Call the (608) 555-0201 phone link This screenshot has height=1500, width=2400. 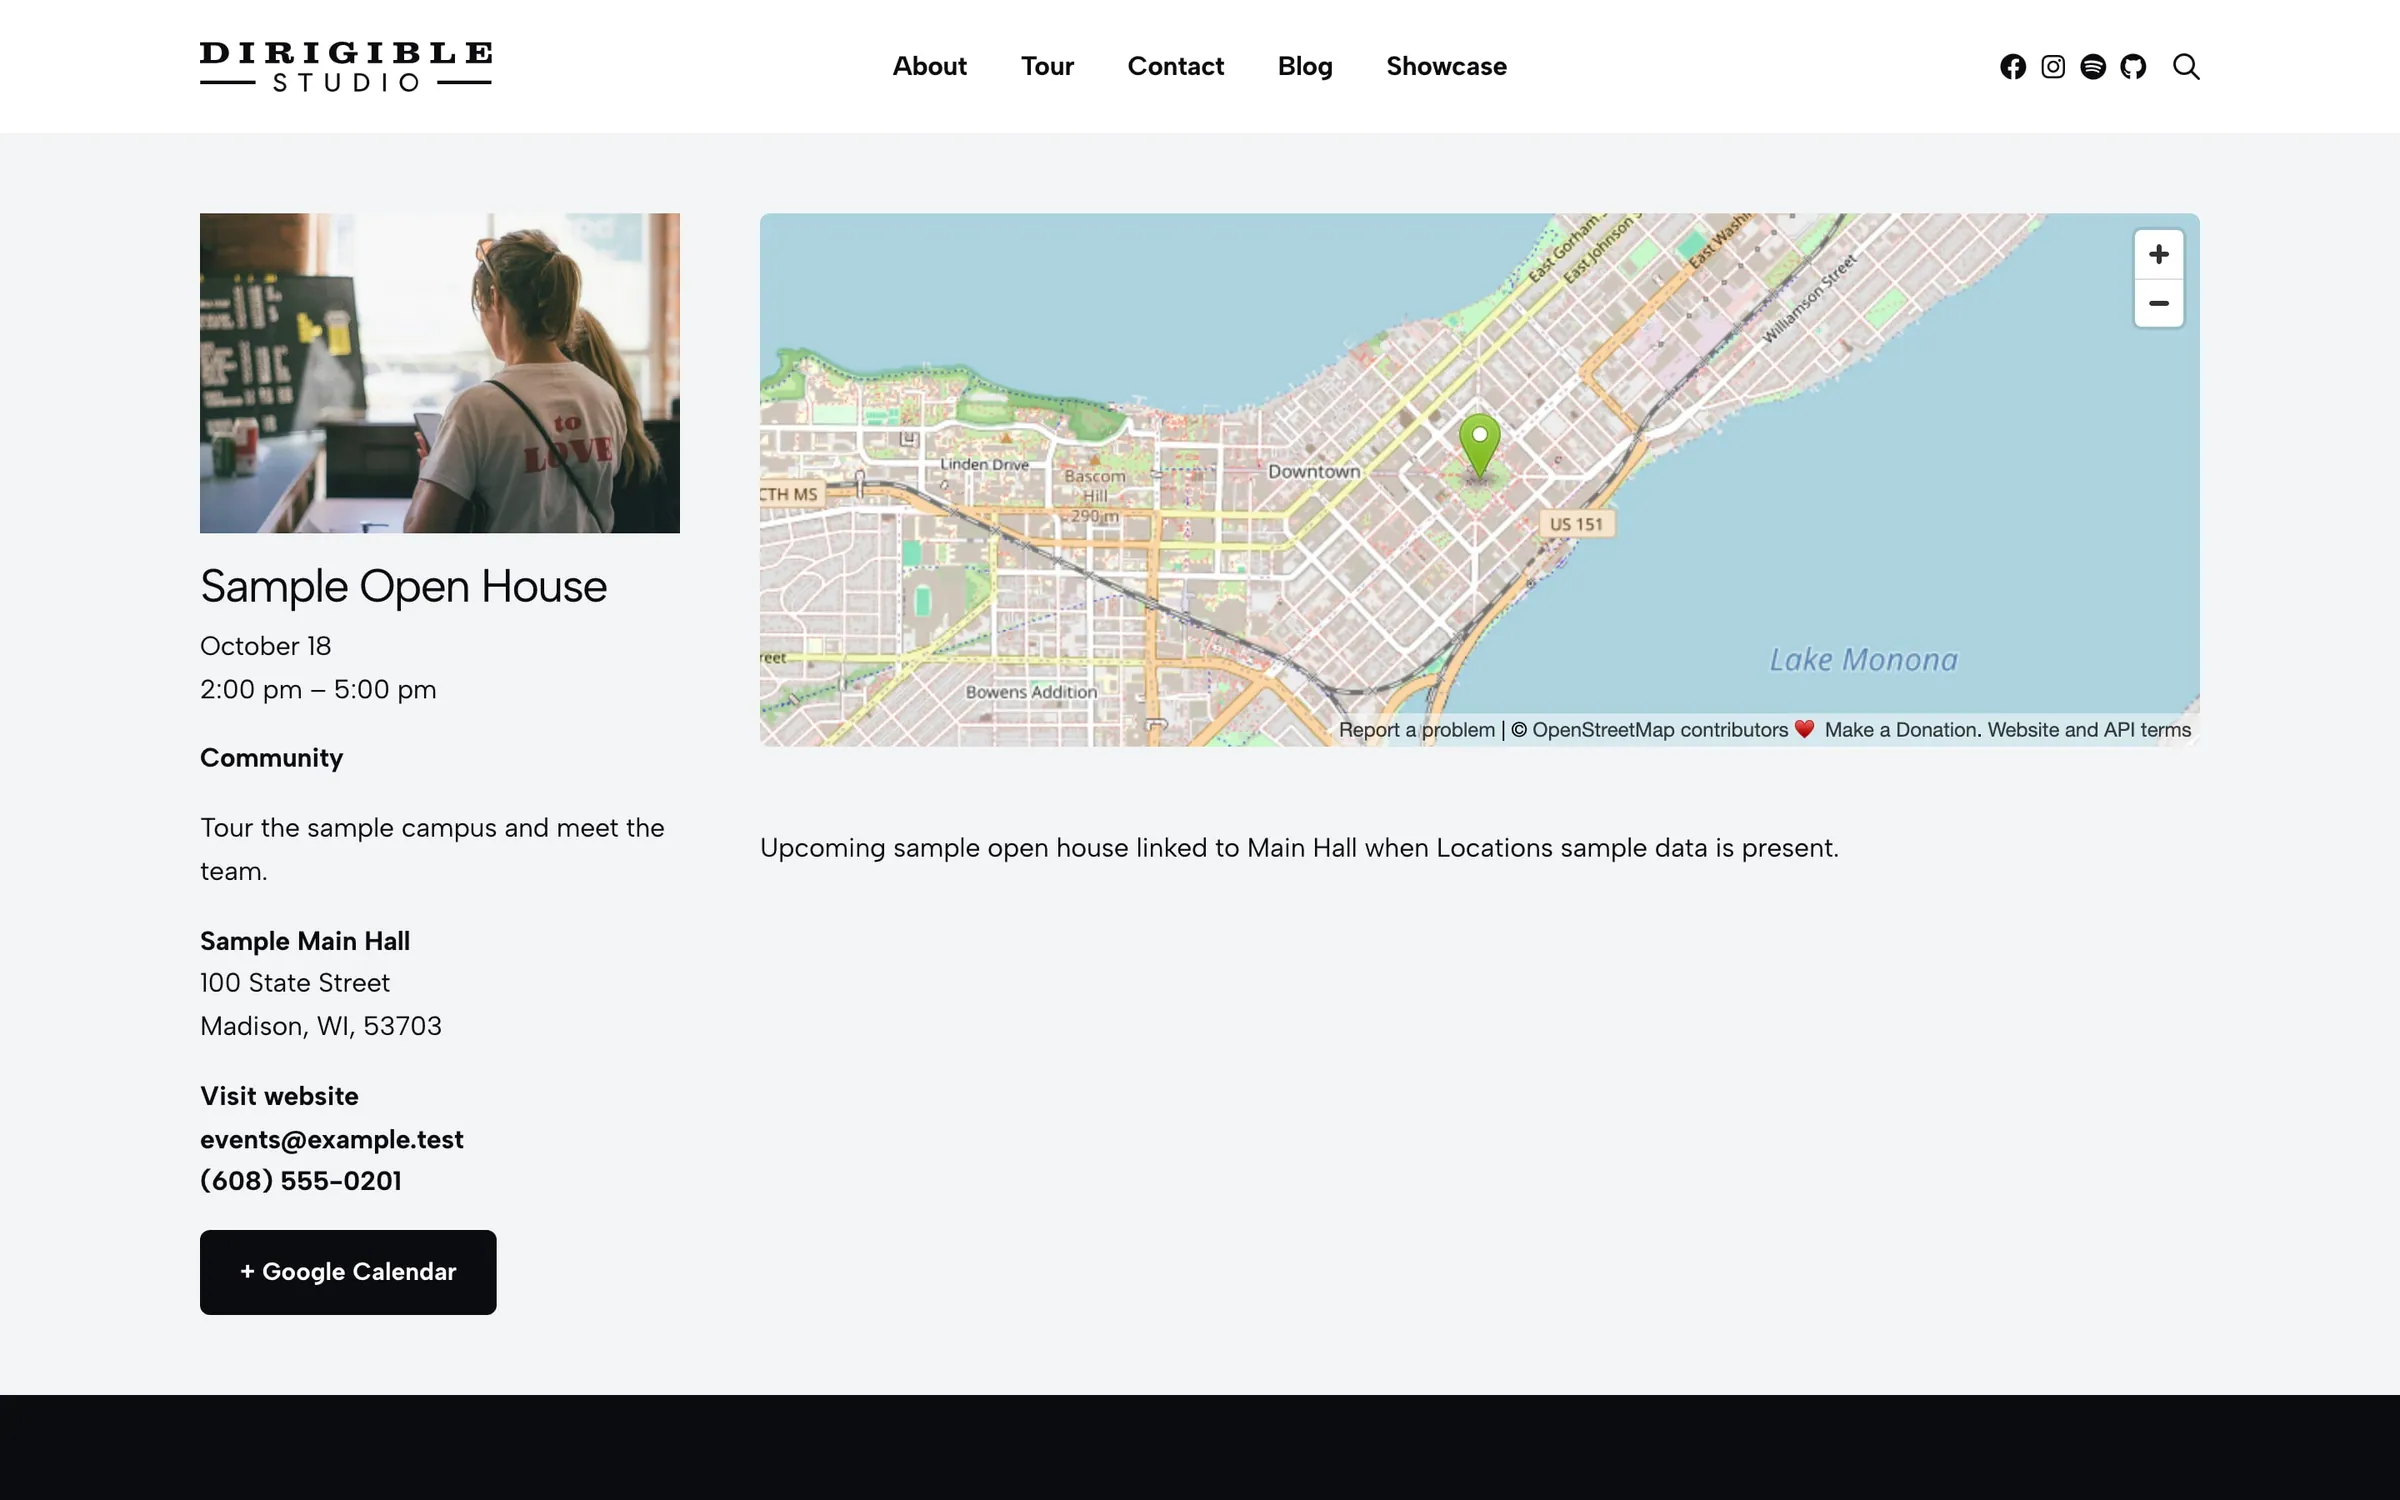point(301,1181)
